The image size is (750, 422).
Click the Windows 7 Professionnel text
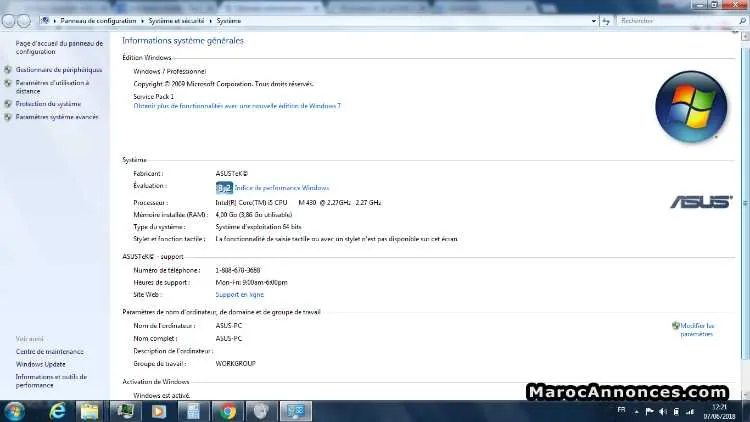point(170,71)
